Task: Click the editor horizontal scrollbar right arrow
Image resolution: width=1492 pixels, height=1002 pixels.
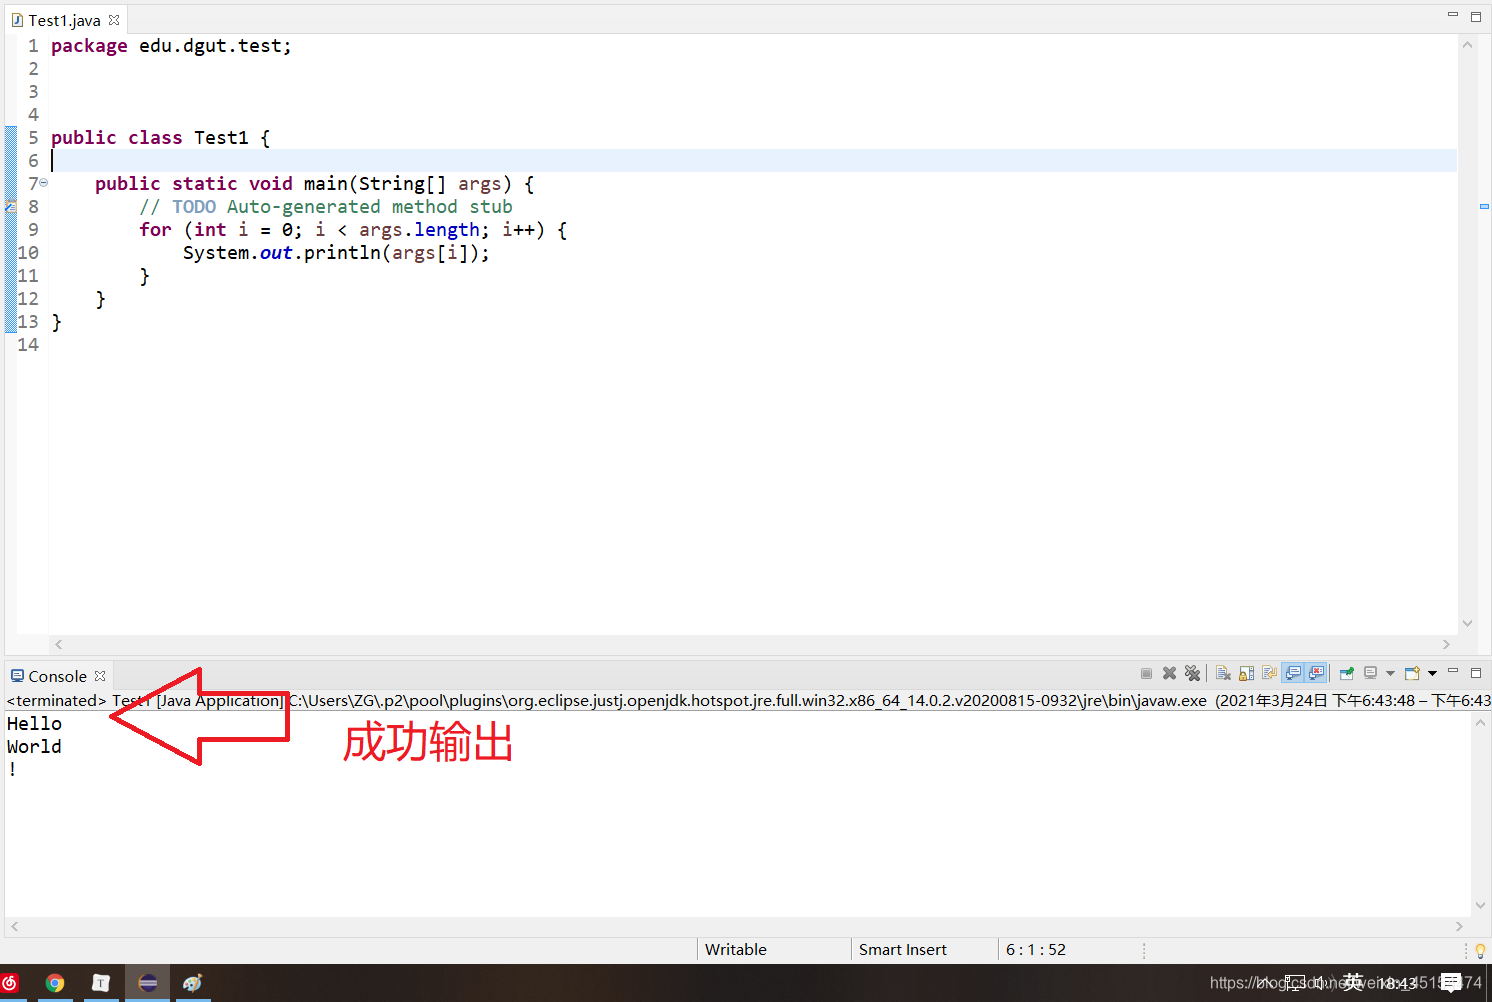Action: click(1446, 645)
